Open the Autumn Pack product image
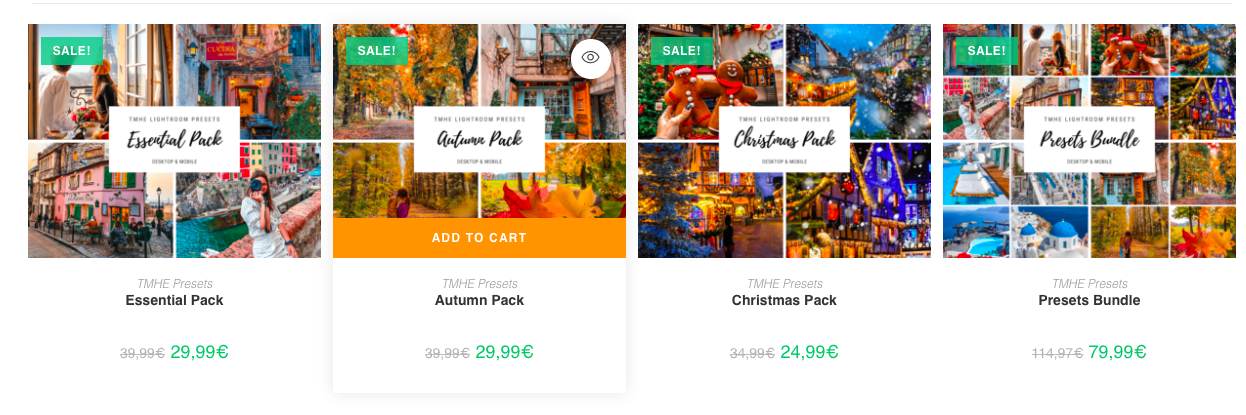The height and width of the screenshot is (415, 1246). pyautogui.click(x=479, y=121)
